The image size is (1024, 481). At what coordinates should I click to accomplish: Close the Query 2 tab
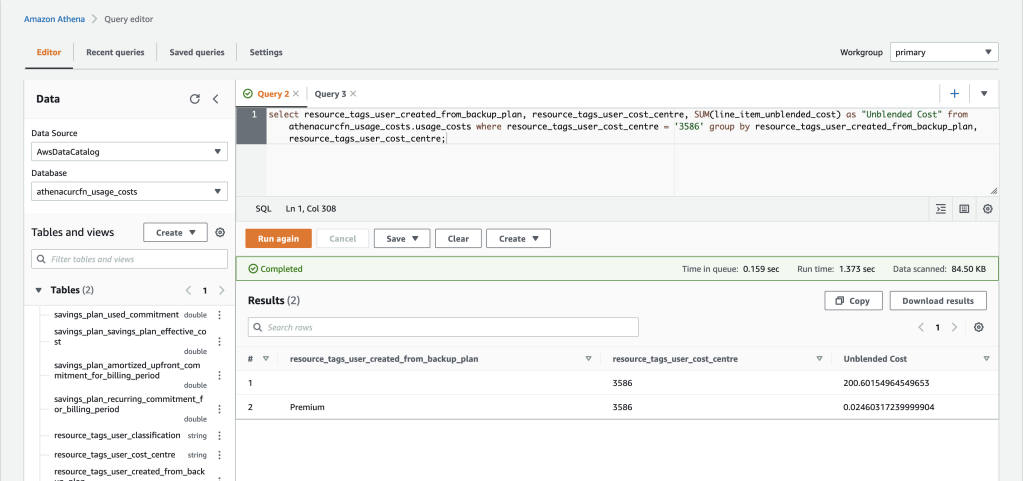(x=296, y=94)
